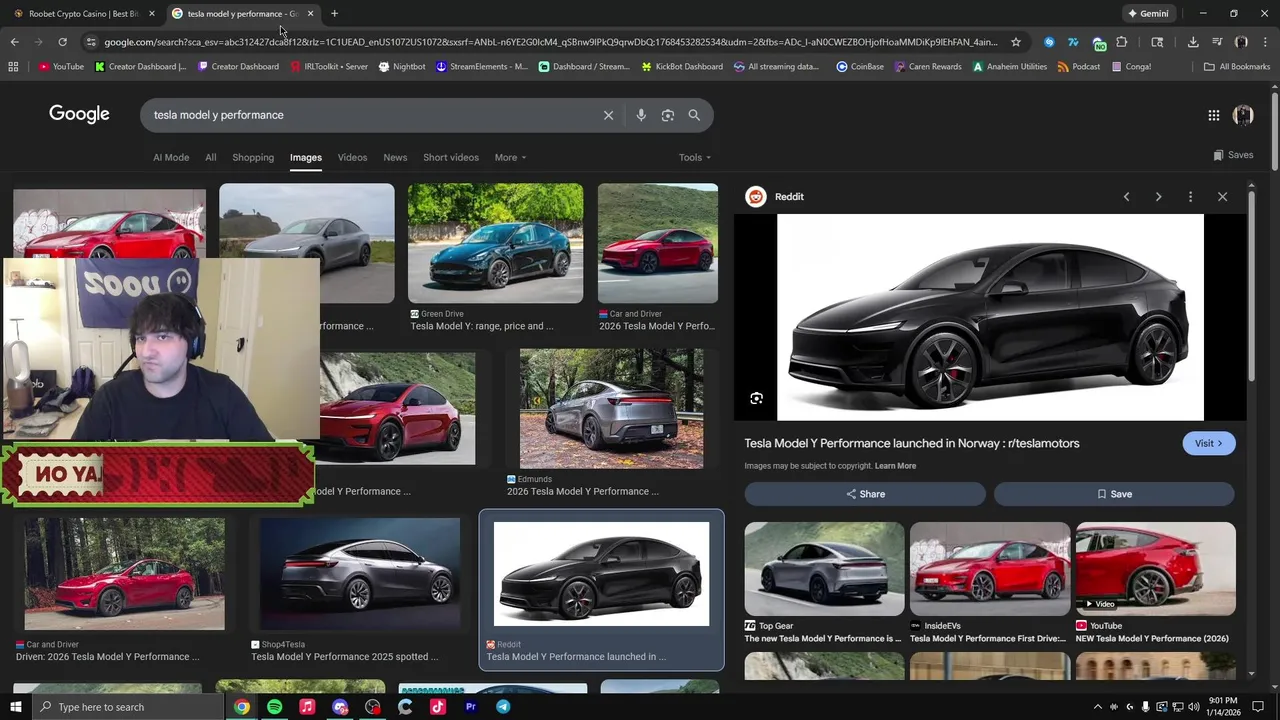The height and width of the screenshot is (720, 1280).
Task: Click Lens icon on previewed car image
Action: tap(756, 398)
